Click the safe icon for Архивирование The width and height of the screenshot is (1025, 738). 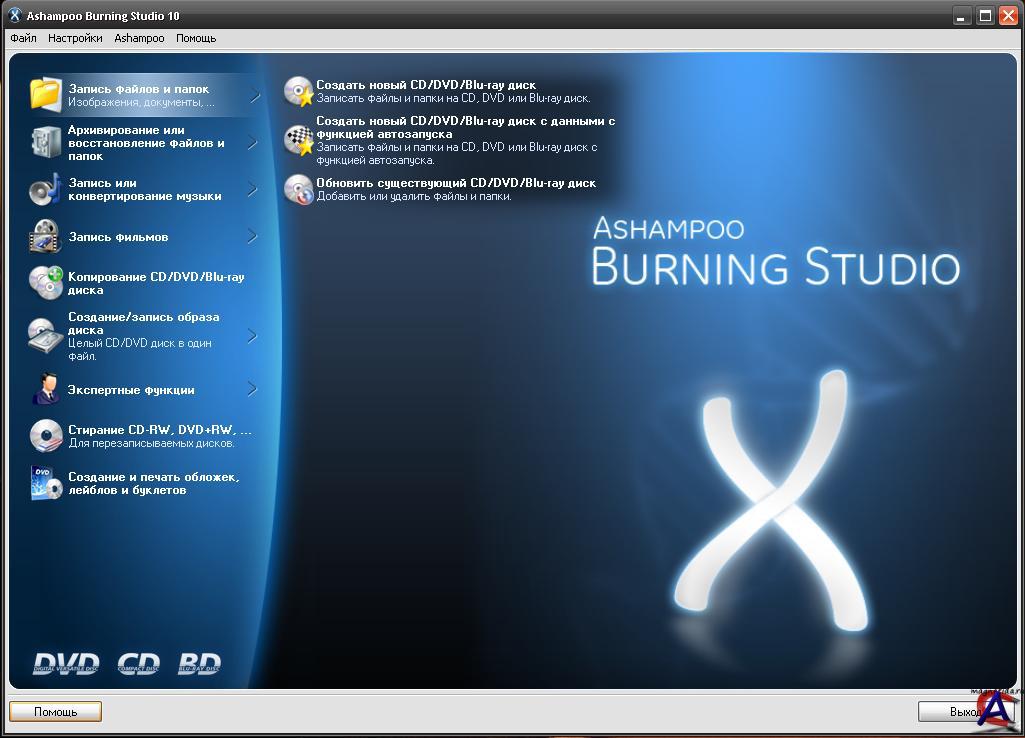click(45, 142)
